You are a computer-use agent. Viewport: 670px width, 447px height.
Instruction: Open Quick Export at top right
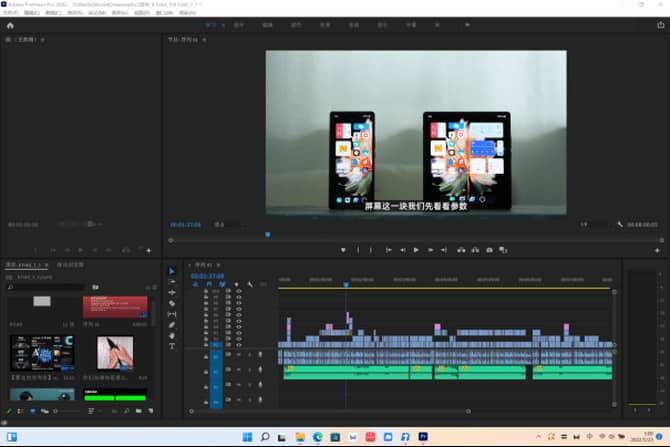661,25
